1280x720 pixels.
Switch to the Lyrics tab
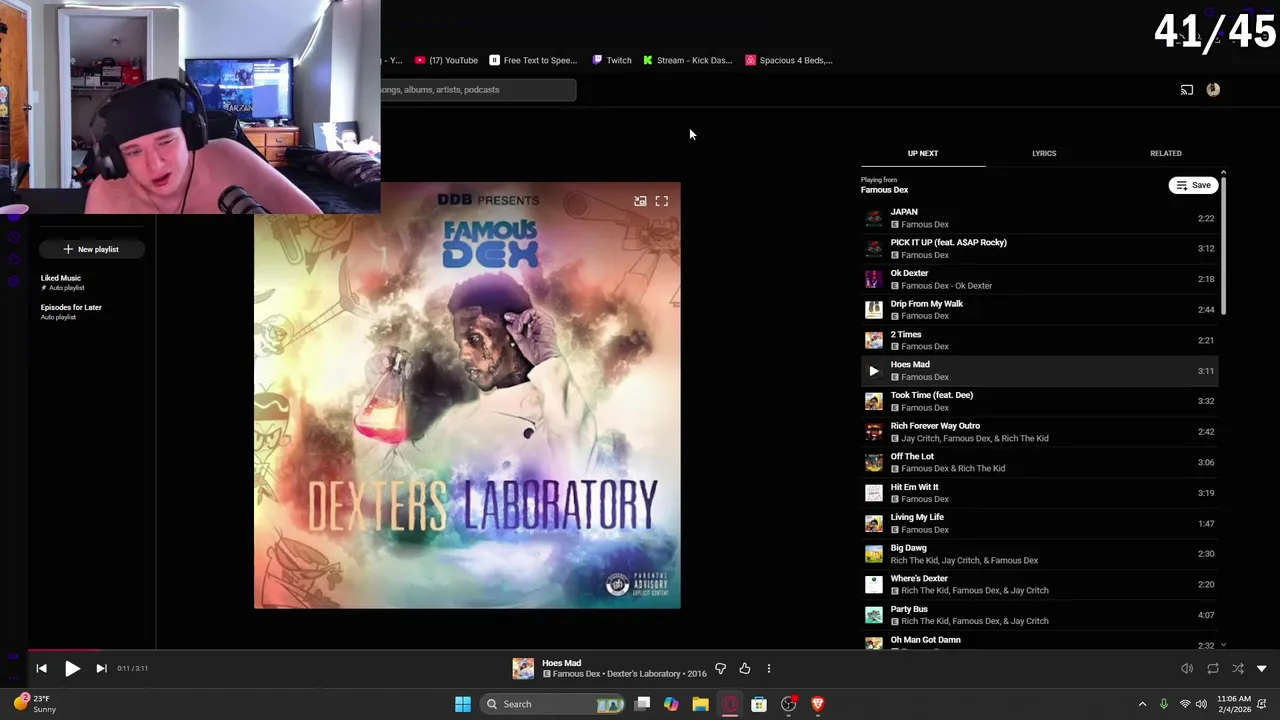(x=1044, y=153)
